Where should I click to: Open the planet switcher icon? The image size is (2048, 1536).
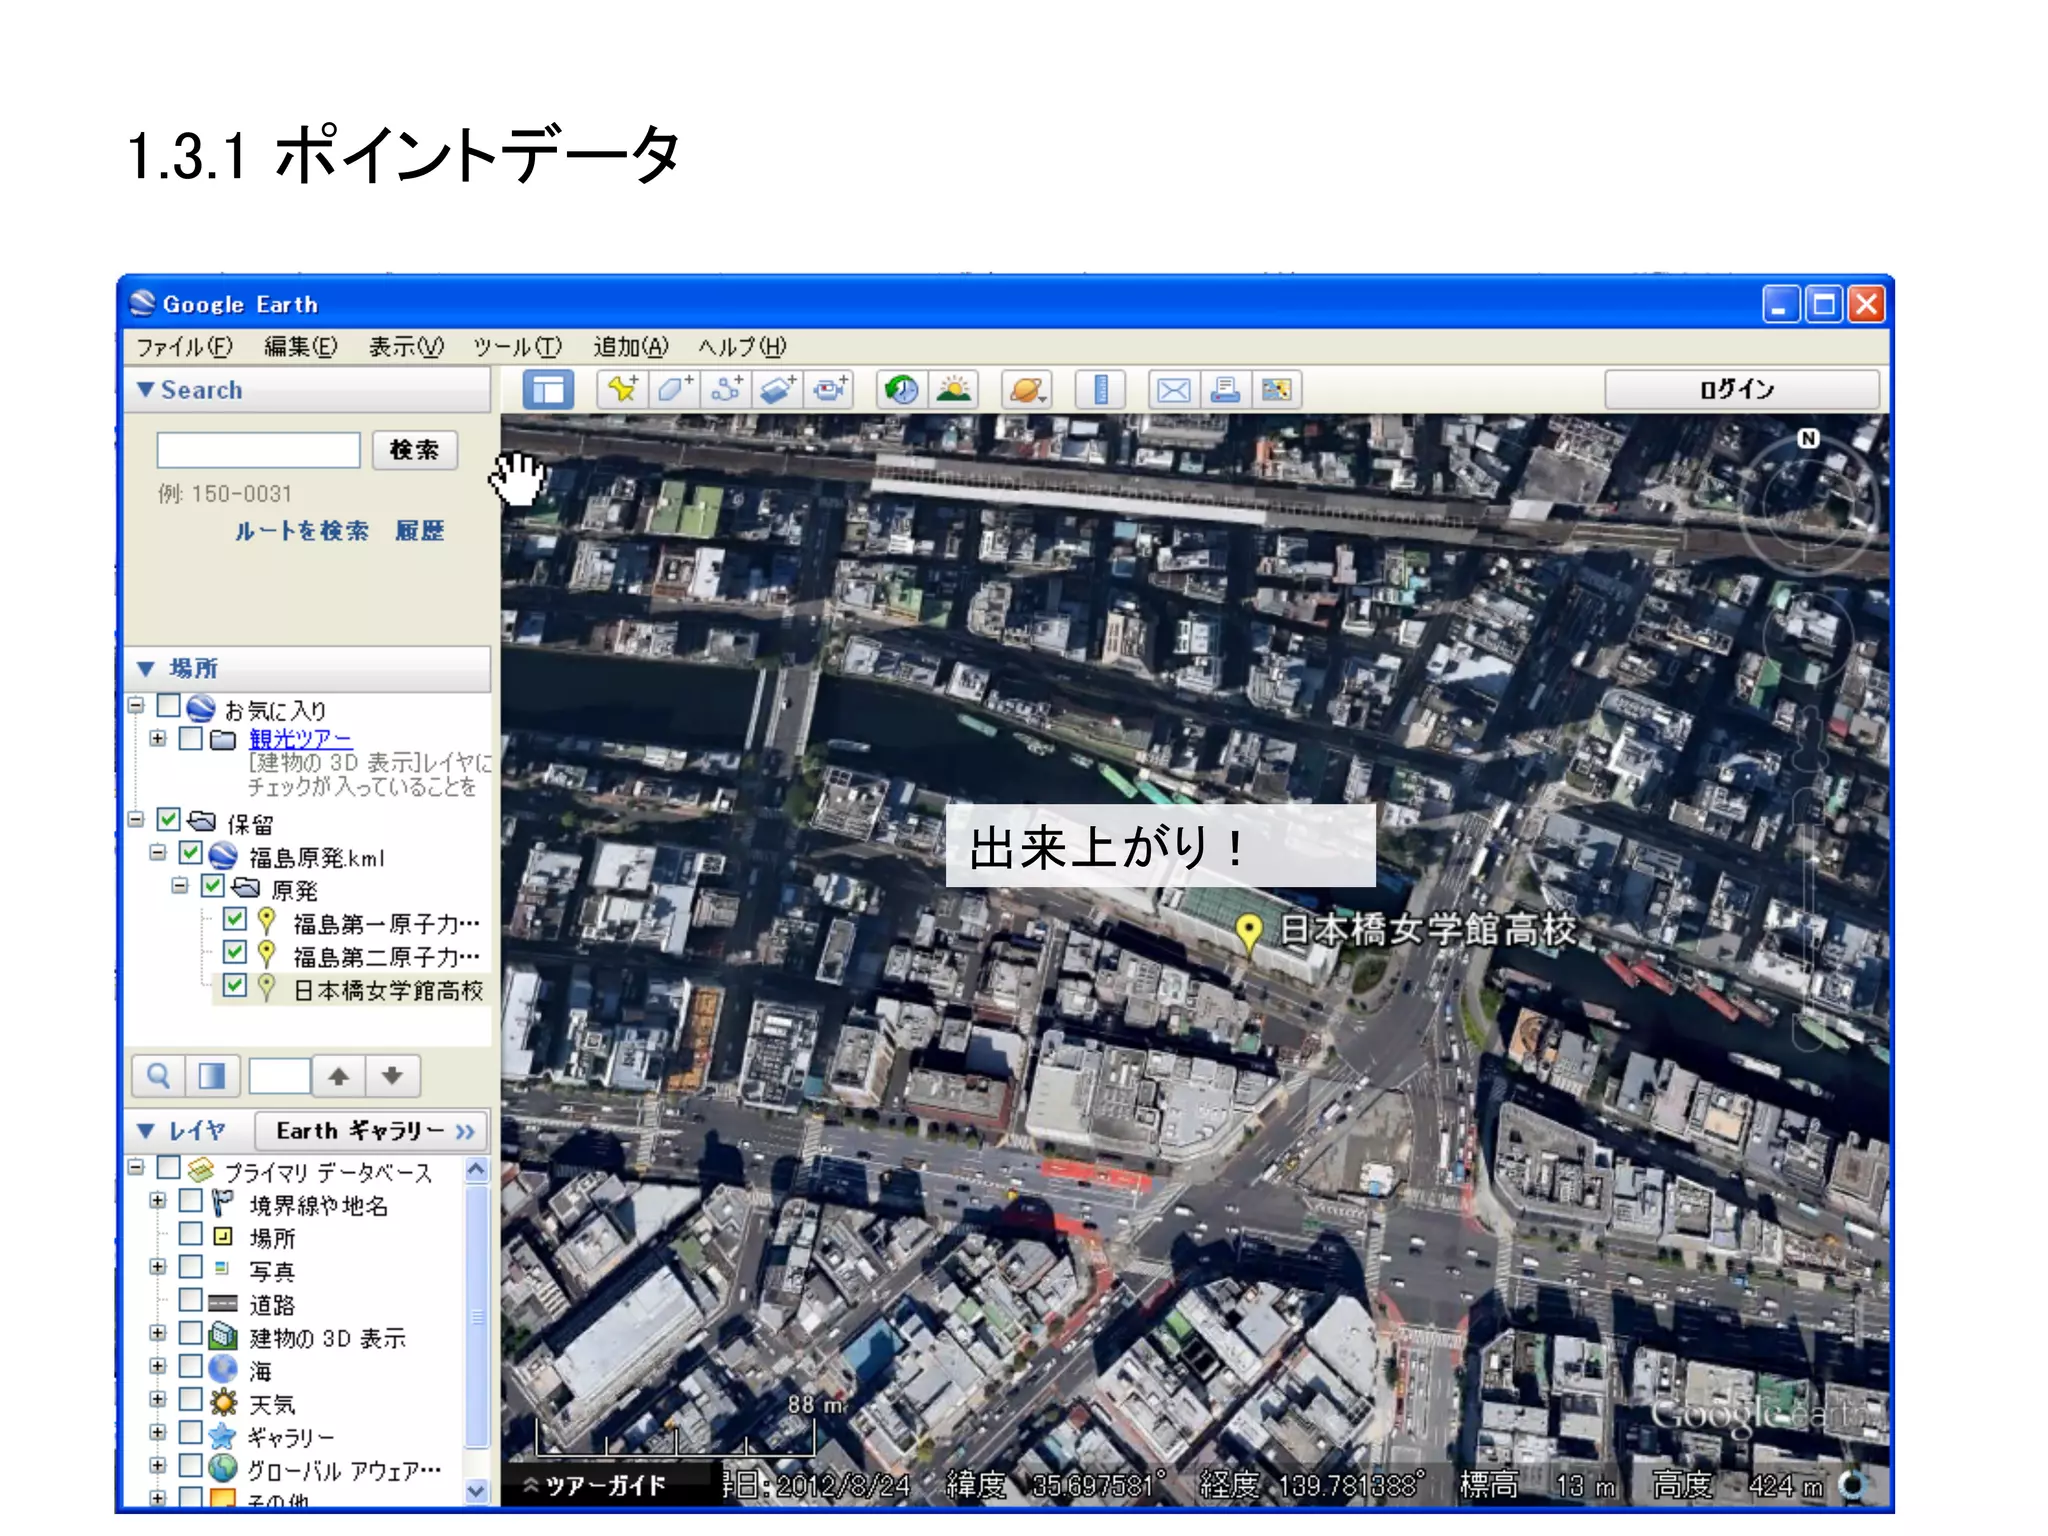click(x=1027, y=390)
